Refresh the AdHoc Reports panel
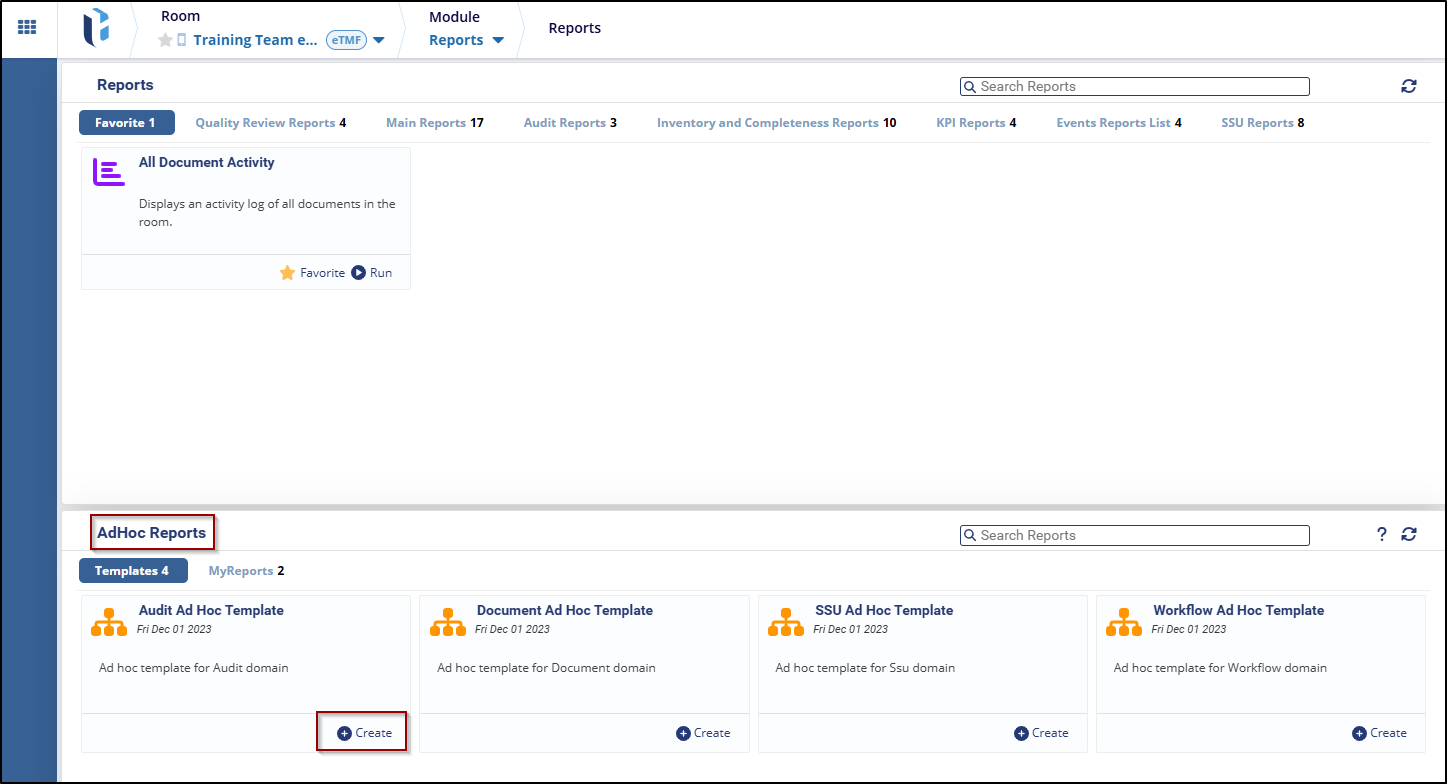The height and width of the screenshot is (784, 1447). (x=1409, y=535)
